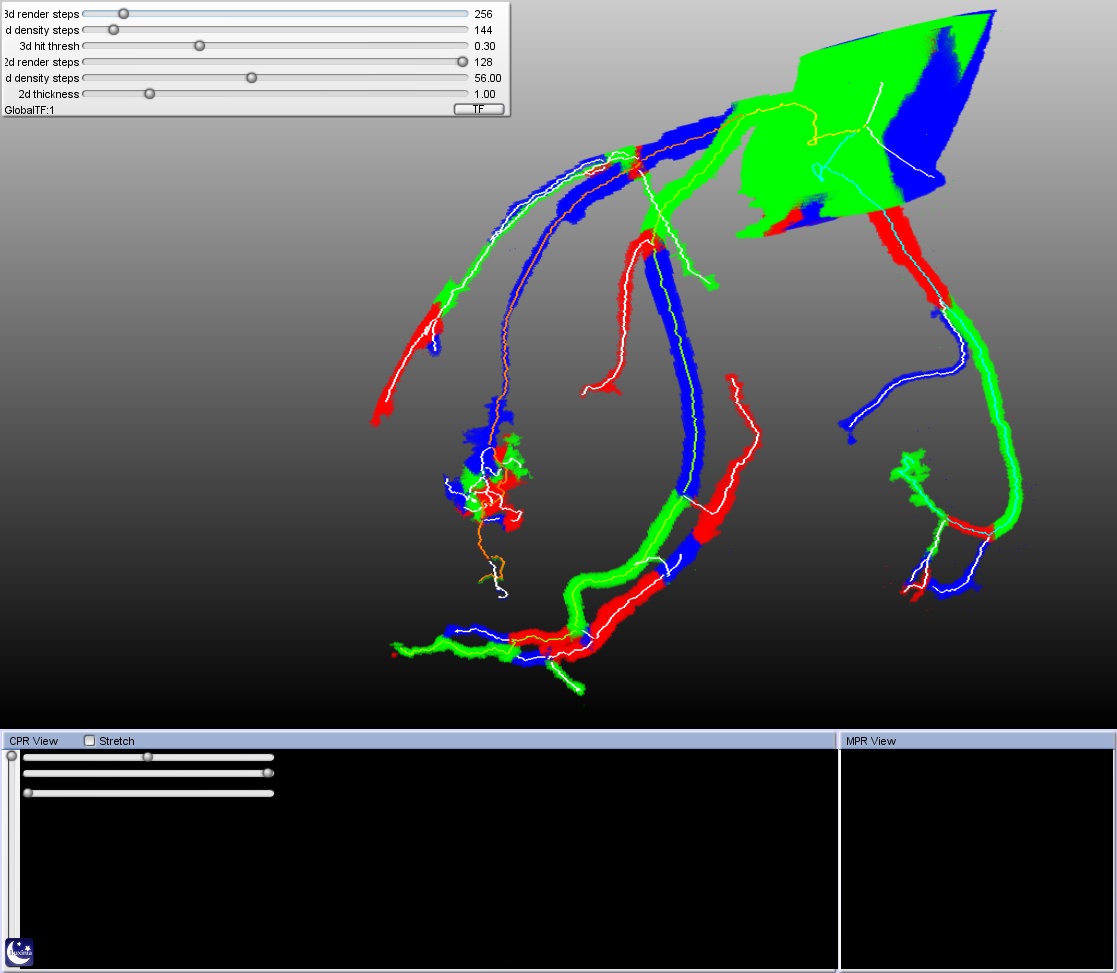This screenshot has height=973, width=1117.
Task: Click the GlobalTF:1 label
Action: 29,110
